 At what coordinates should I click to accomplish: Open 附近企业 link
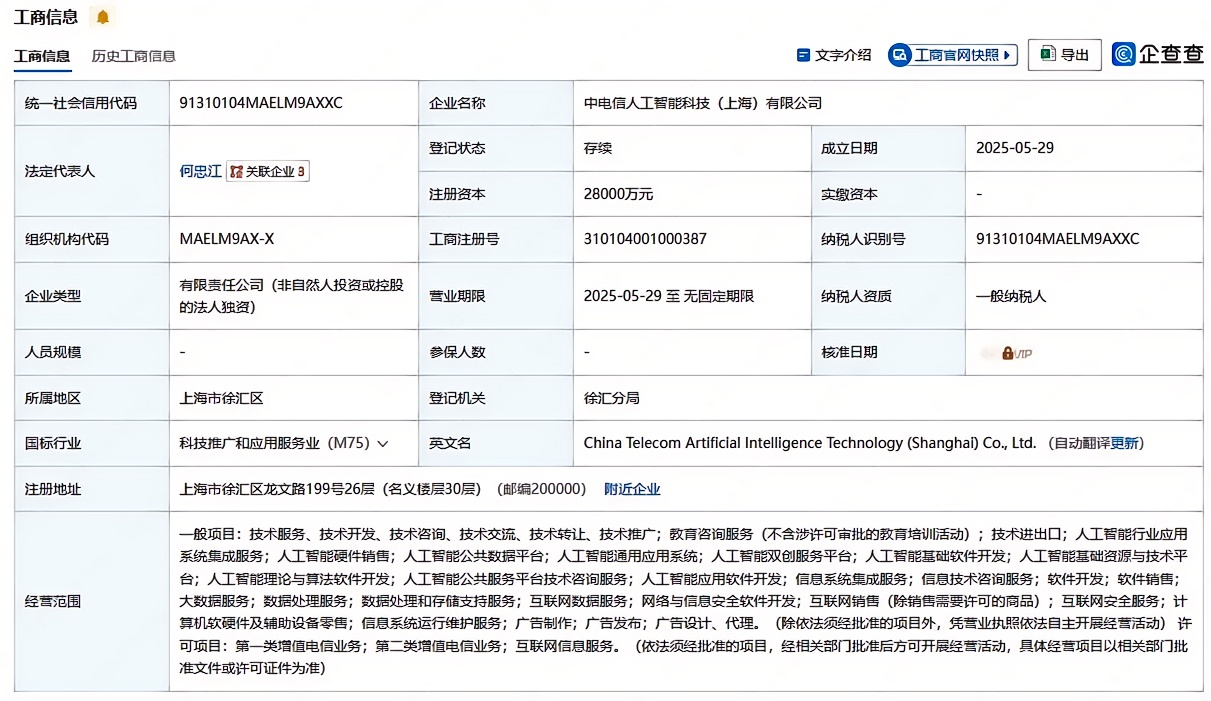pos(632,489)
